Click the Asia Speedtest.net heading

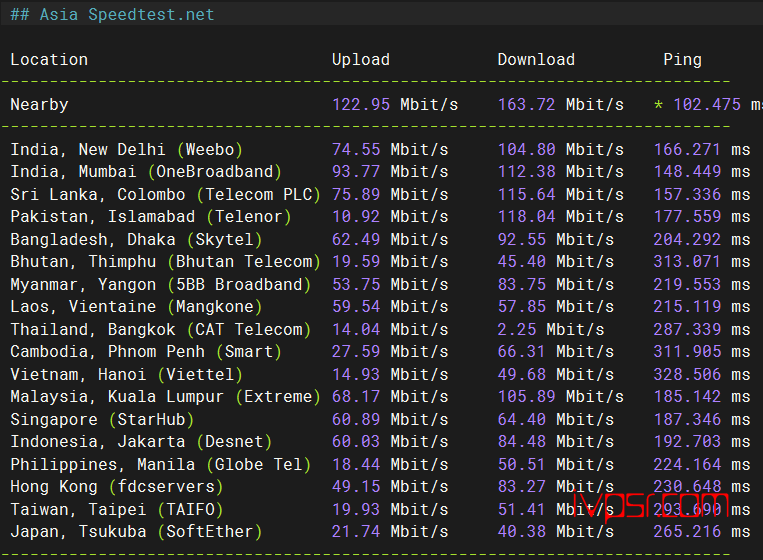(x=112, y=15)
